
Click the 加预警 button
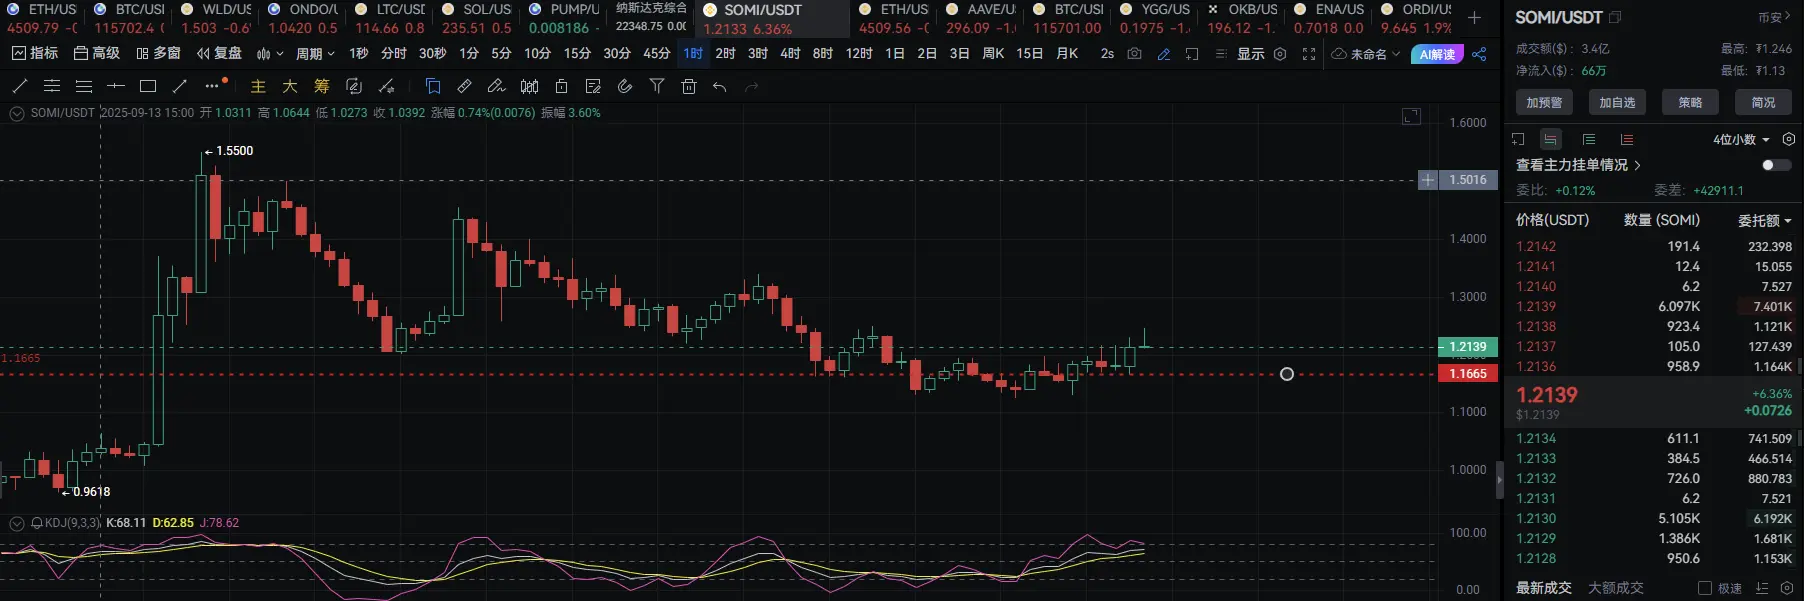coord(1544,102)
